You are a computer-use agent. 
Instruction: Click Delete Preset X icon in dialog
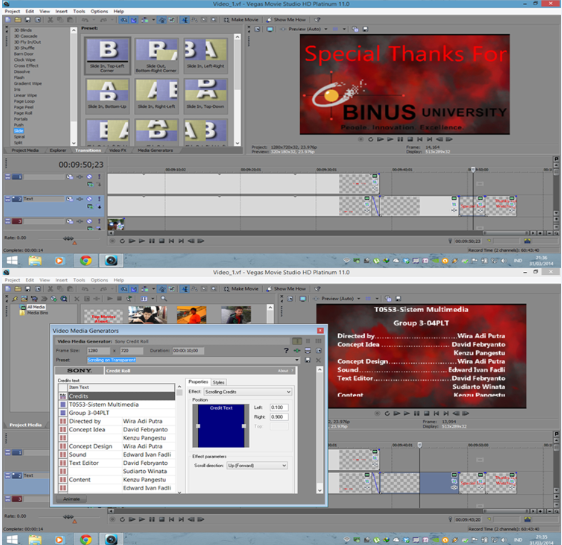[318, 360]
